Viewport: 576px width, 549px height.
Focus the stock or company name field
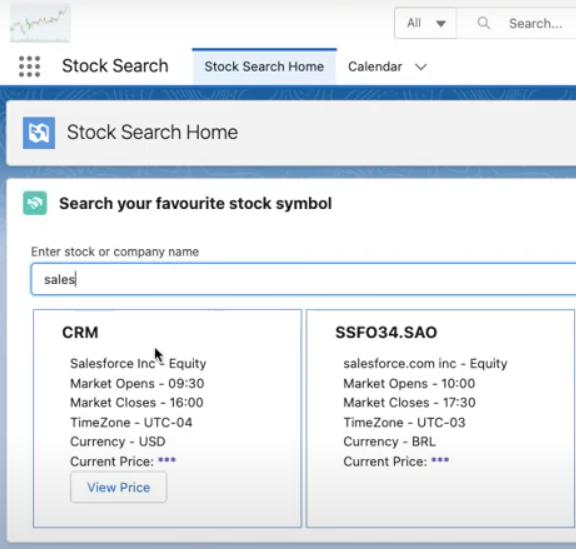(x=303, y=279)
